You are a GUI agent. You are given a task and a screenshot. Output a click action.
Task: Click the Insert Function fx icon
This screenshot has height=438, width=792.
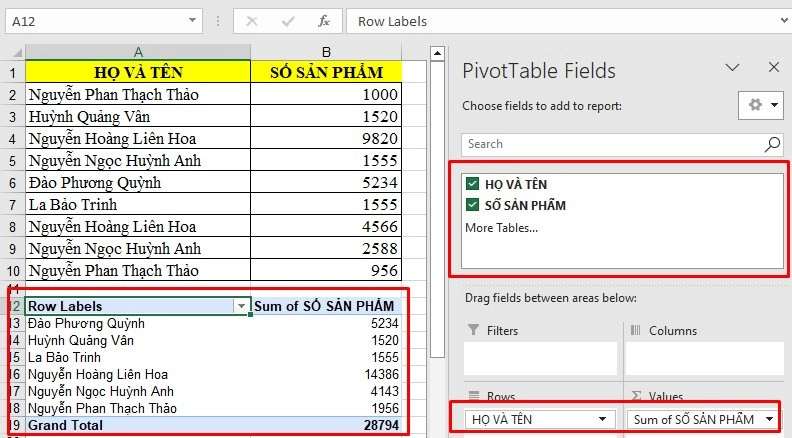[x=323, y=21]
